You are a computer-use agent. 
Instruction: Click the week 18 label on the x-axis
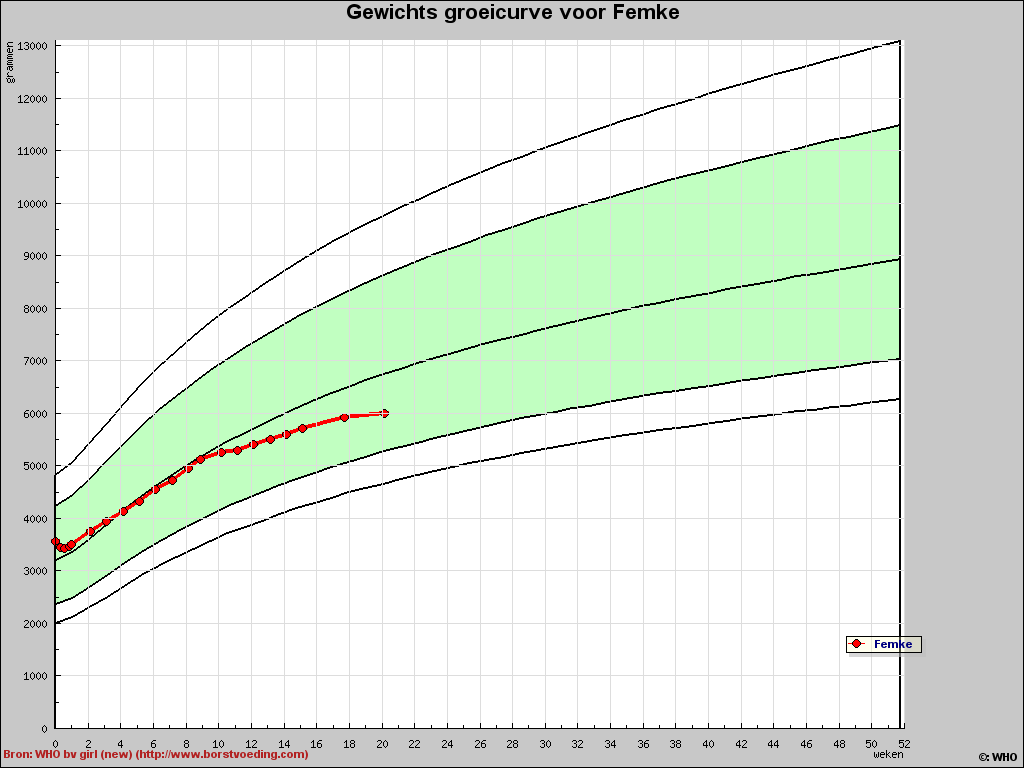click(x=349, y=744)
